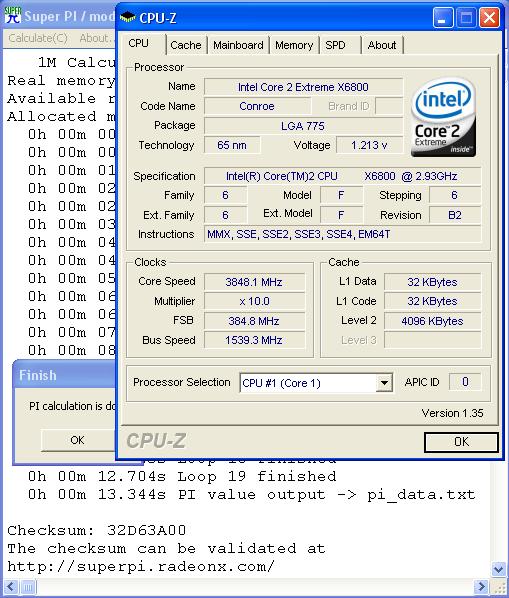Click the Package value 'LGA 775'

click(x=303, y=126)
